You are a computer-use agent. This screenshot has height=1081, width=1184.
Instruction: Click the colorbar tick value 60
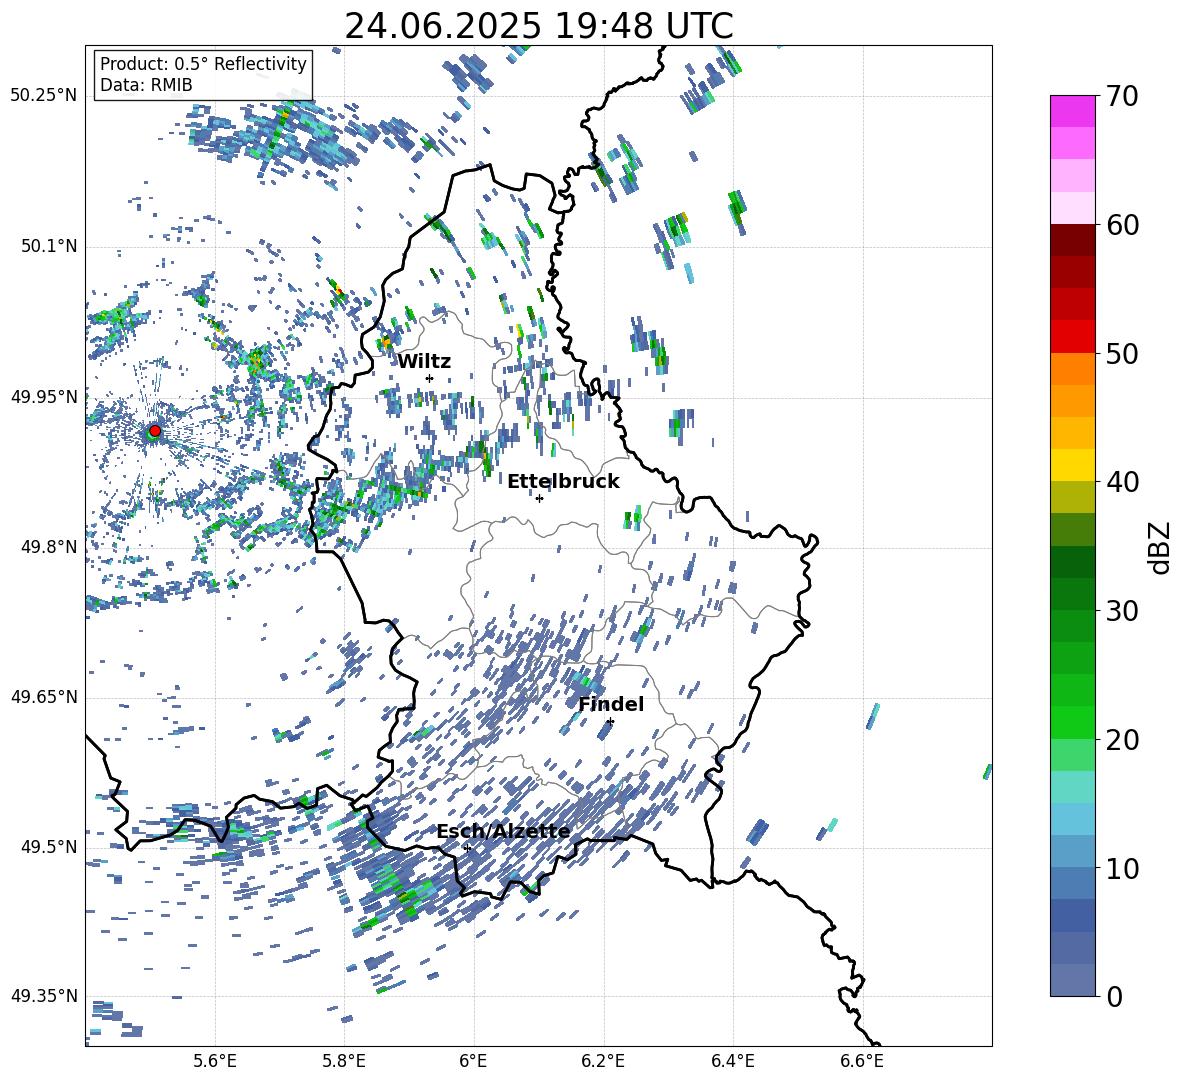pyautogui.click(x=1123, y=225)
